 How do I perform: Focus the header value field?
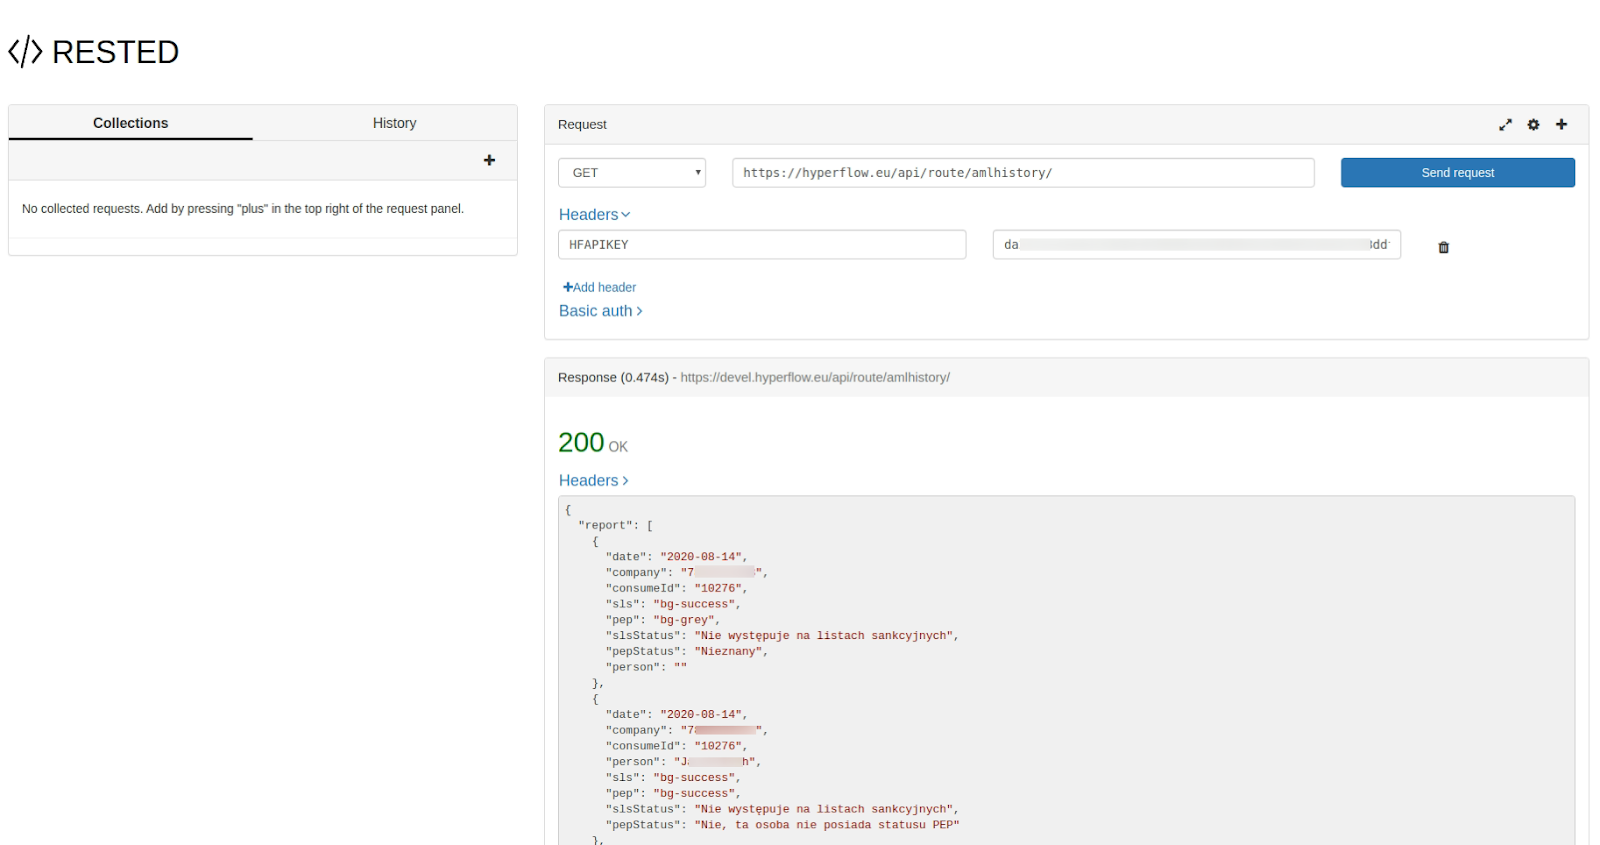[1197, 245]
